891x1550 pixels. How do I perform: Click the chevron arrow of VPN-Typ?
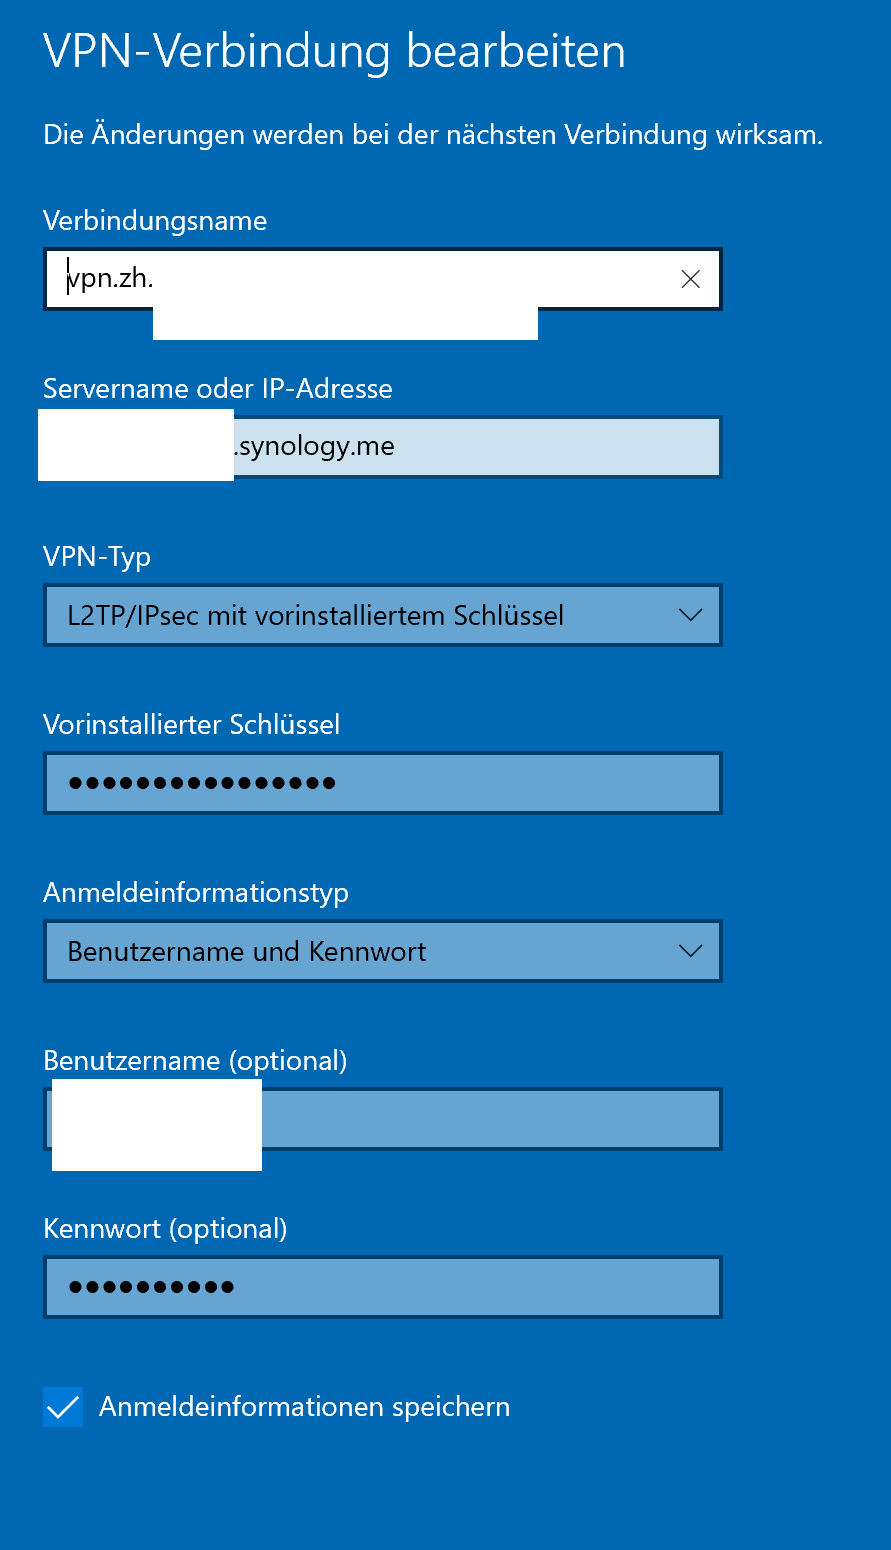coord(690,615)
